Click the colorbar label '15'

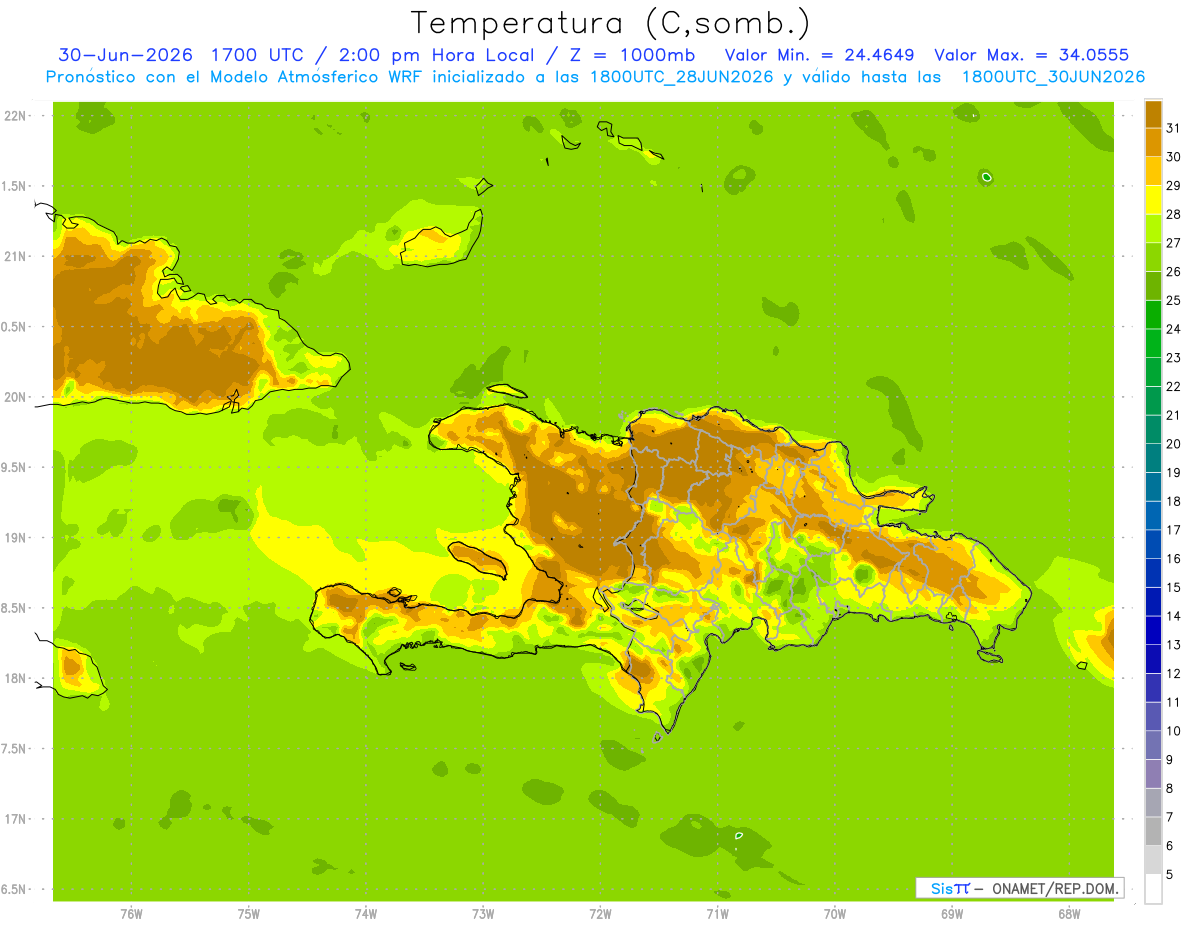coord(1174,588)
